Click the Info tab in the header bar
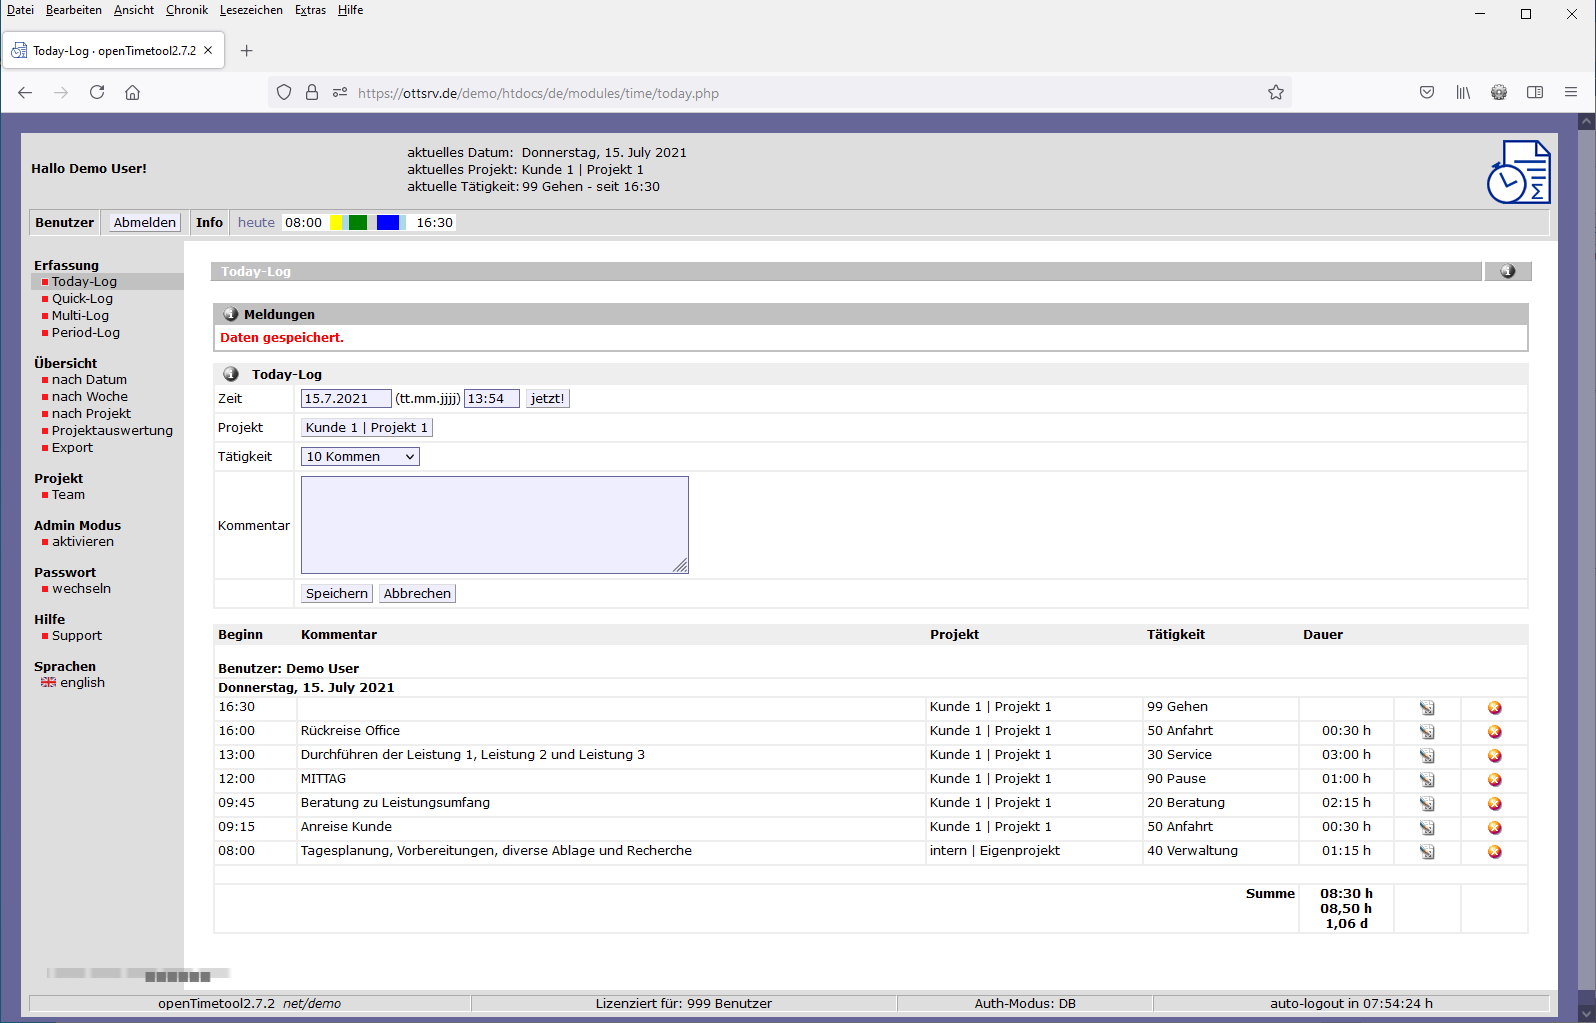The width and height of the screenshot is (1596, 1023). click(209, 223)
